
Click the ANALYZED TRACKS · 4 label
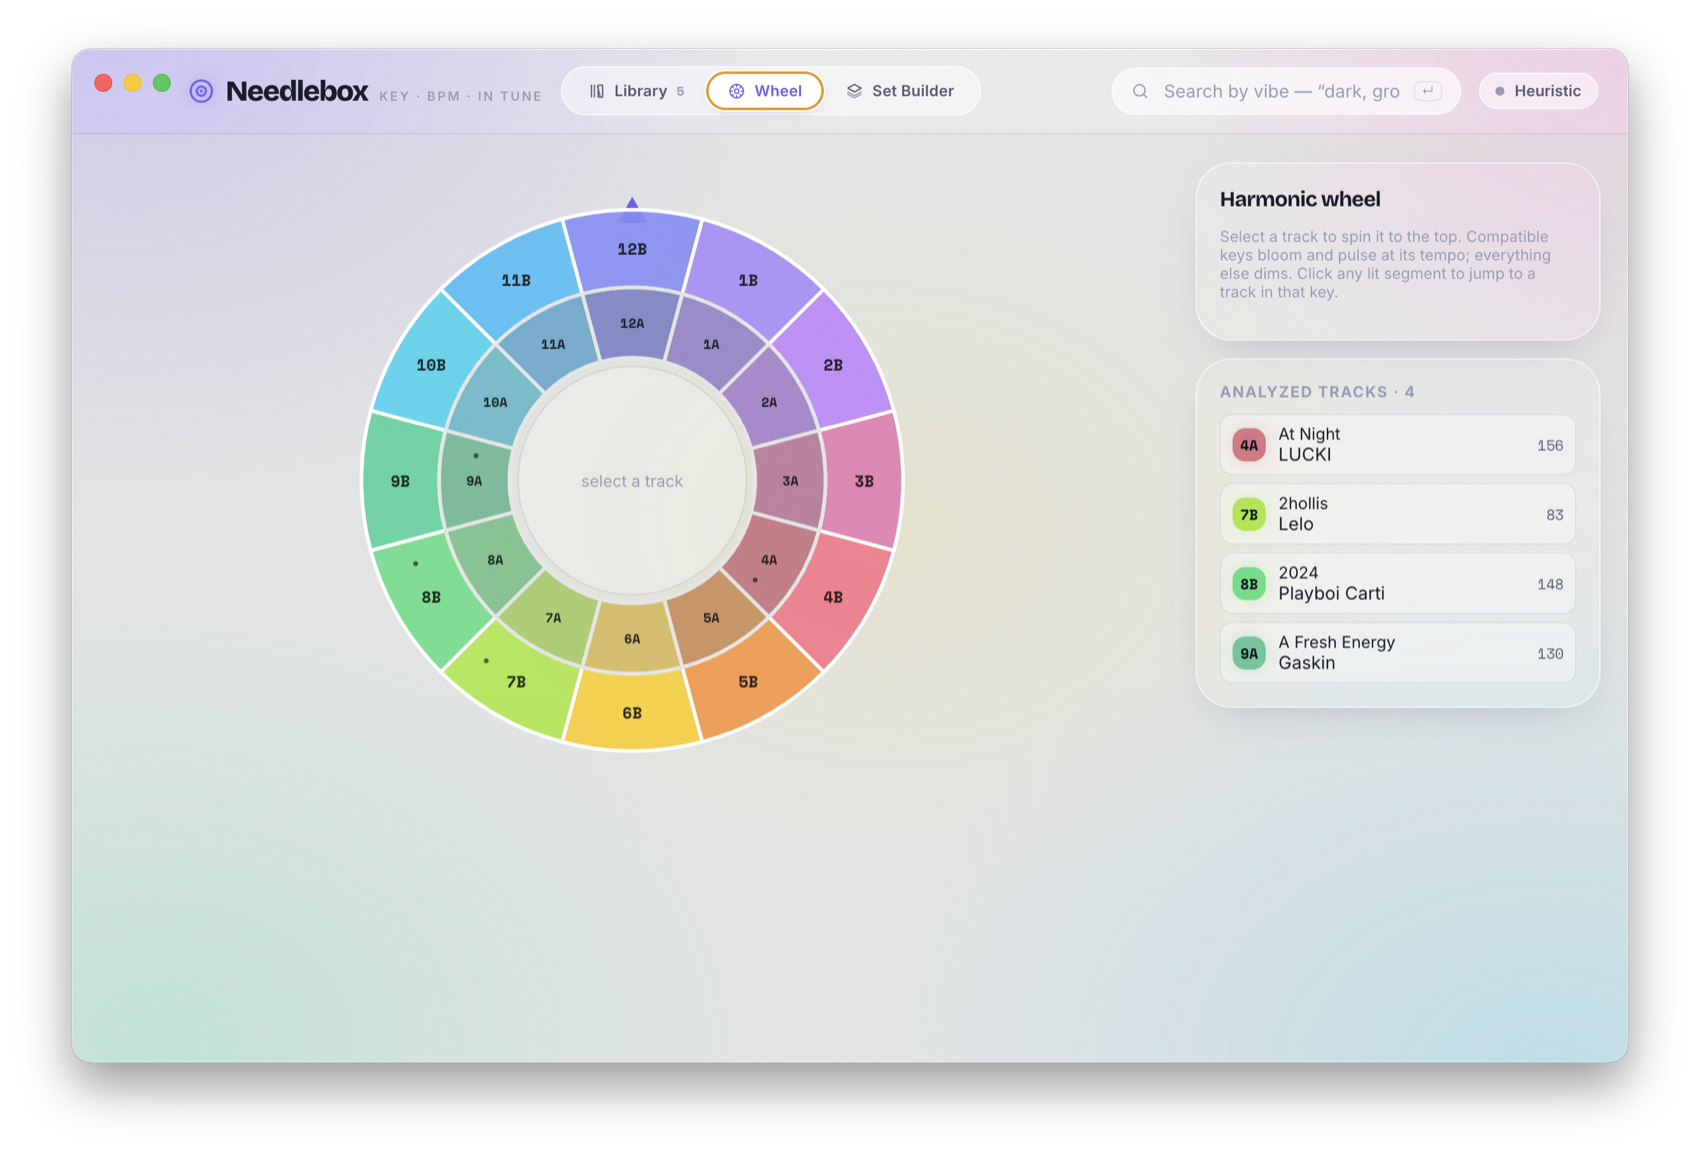click(x=1317, y=392)
